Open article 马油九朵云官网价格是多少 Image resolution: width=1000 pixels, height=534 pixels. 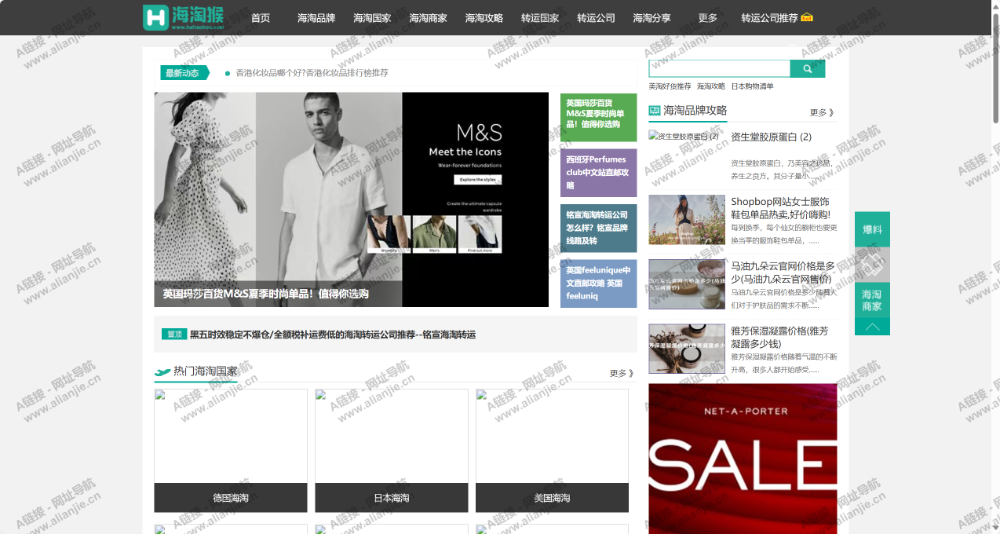(783, 272)
